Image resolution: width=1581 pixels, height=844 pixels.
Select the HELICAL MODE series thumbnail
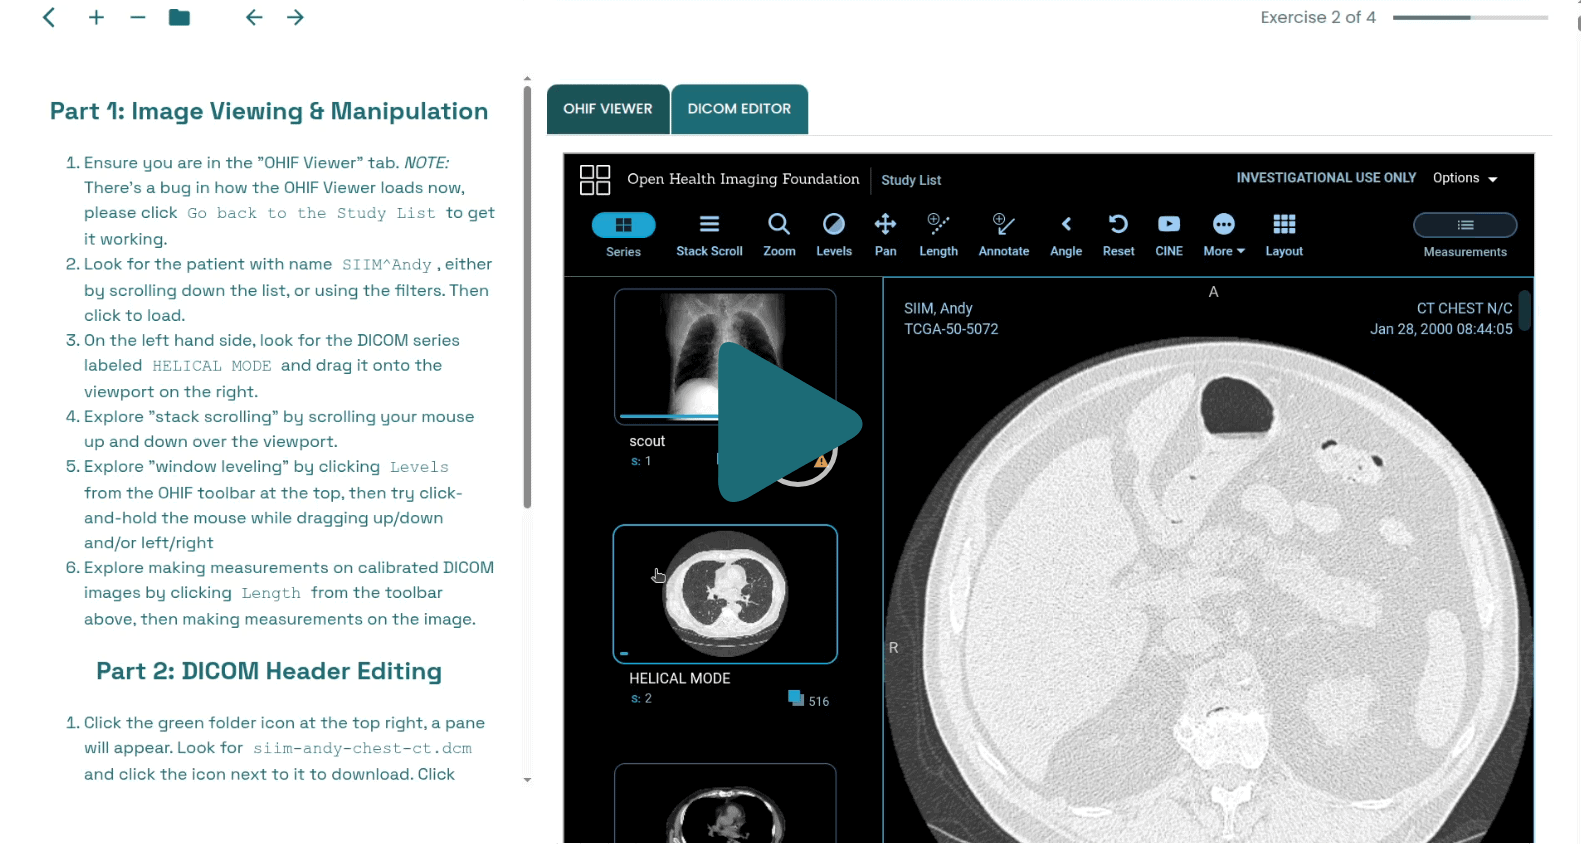coord(725,594)
